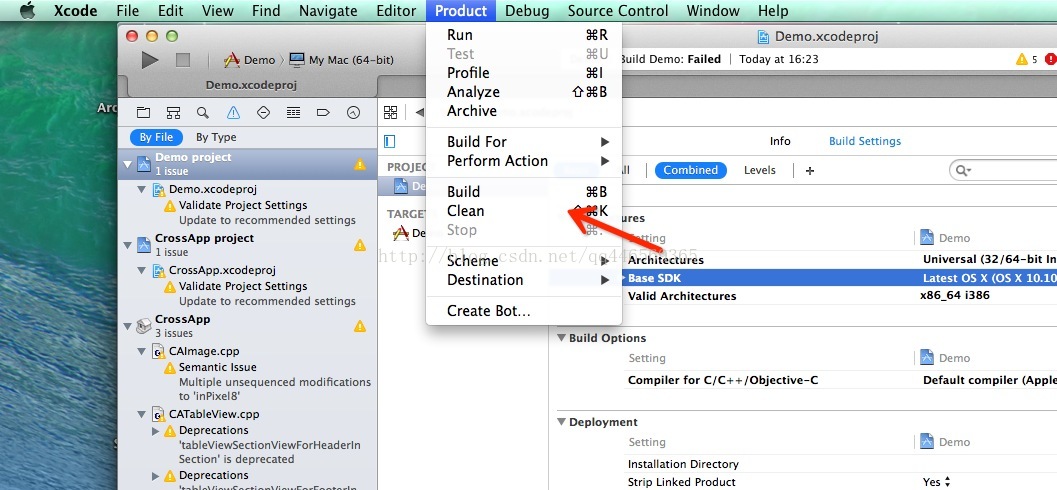Screen dimensions: 1057x490
Task: Open the Project navigator folder icon
Action: (x=144, y=113)
